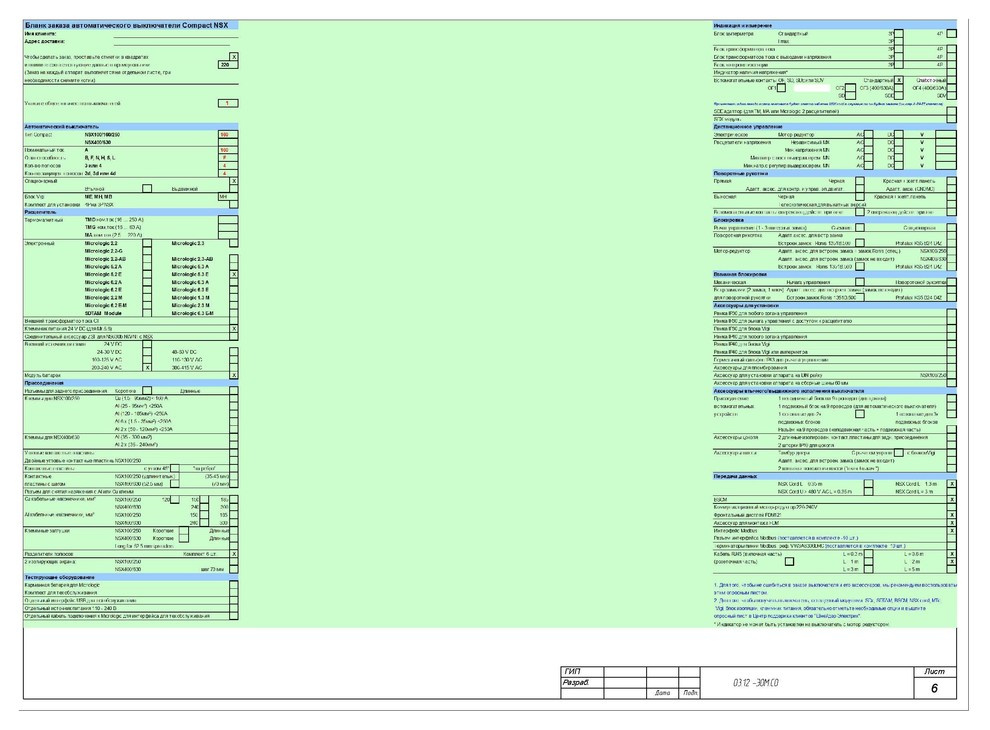Screen dimensions: 990x730
Task: Check "Мотор редуктор" AC checkbox
Action: [869, 135]
